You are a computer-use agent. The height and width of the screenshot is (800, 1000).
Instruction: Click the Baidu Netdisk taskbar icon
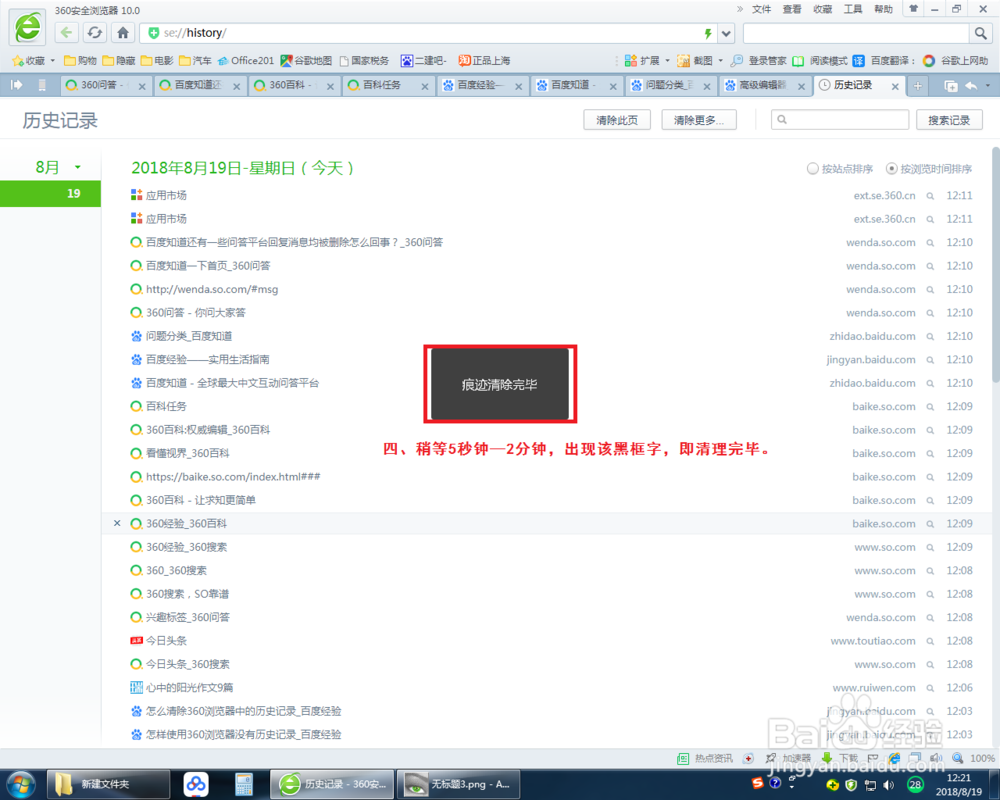tap(196, 784)
